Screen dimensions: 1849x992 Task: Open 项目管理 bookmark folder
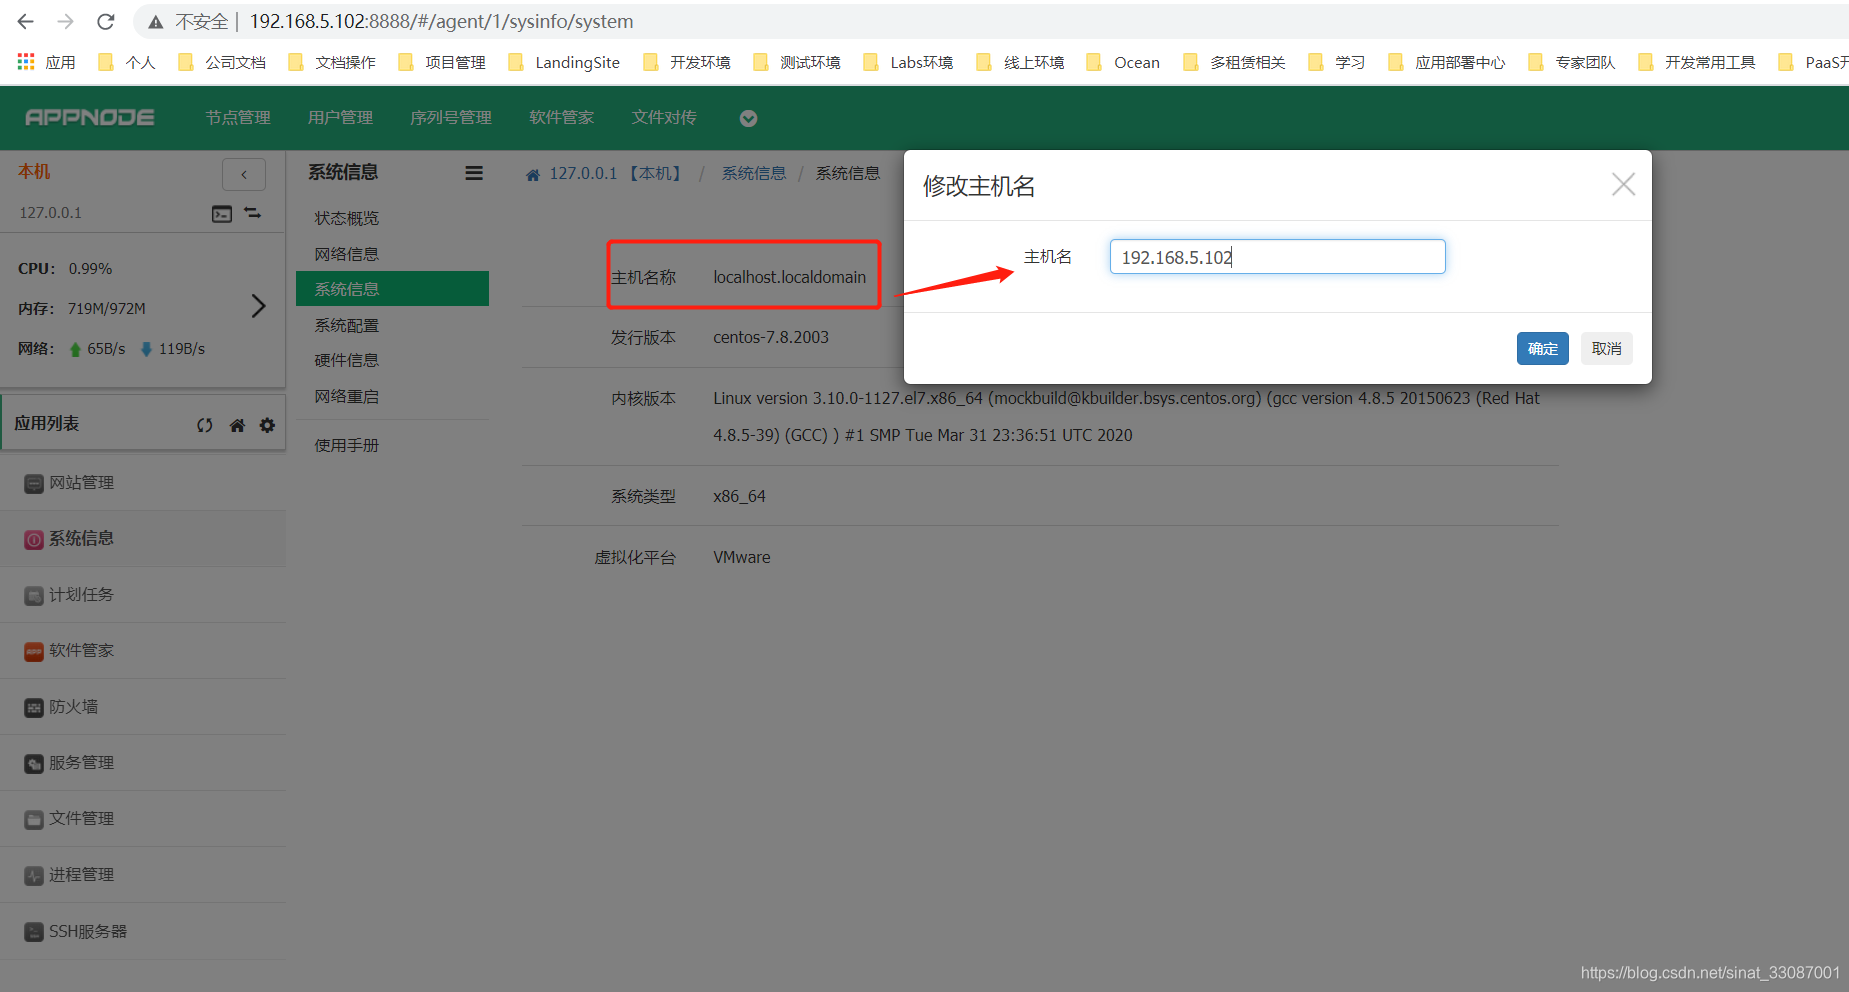point(442,62)
